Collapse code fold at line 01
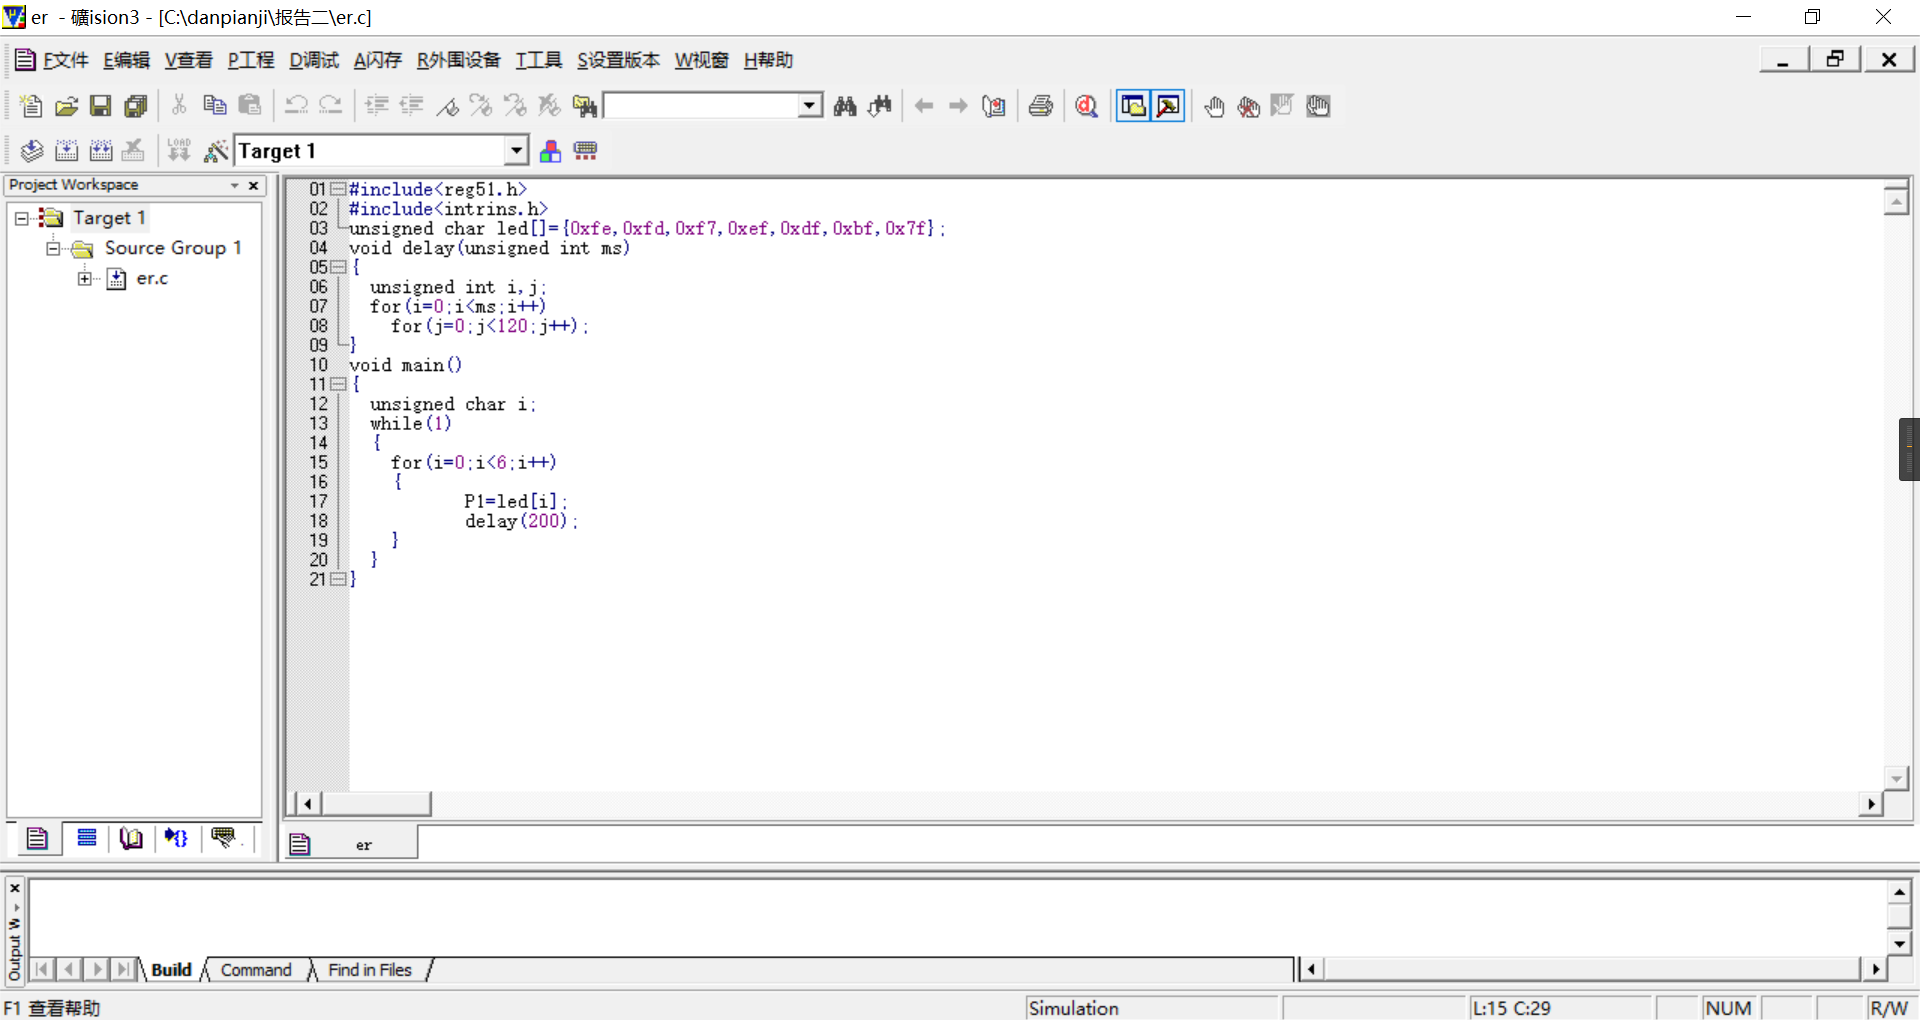 coord(338,189)
